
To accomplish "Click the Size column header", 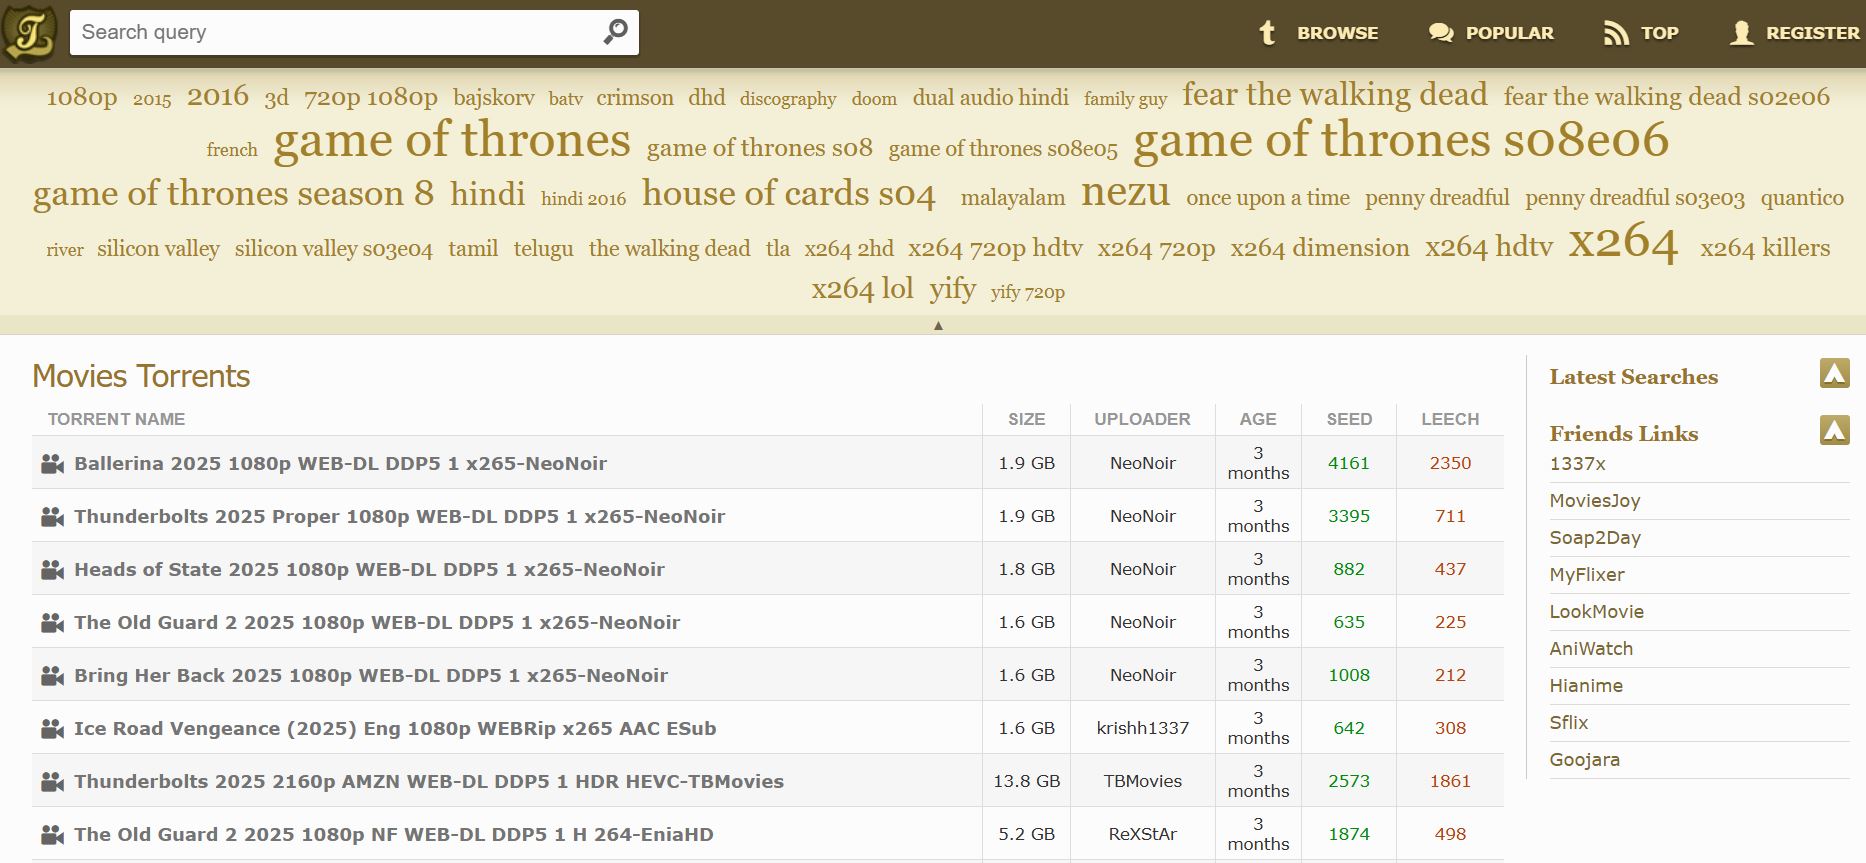I will click(x=1026, y=419).
